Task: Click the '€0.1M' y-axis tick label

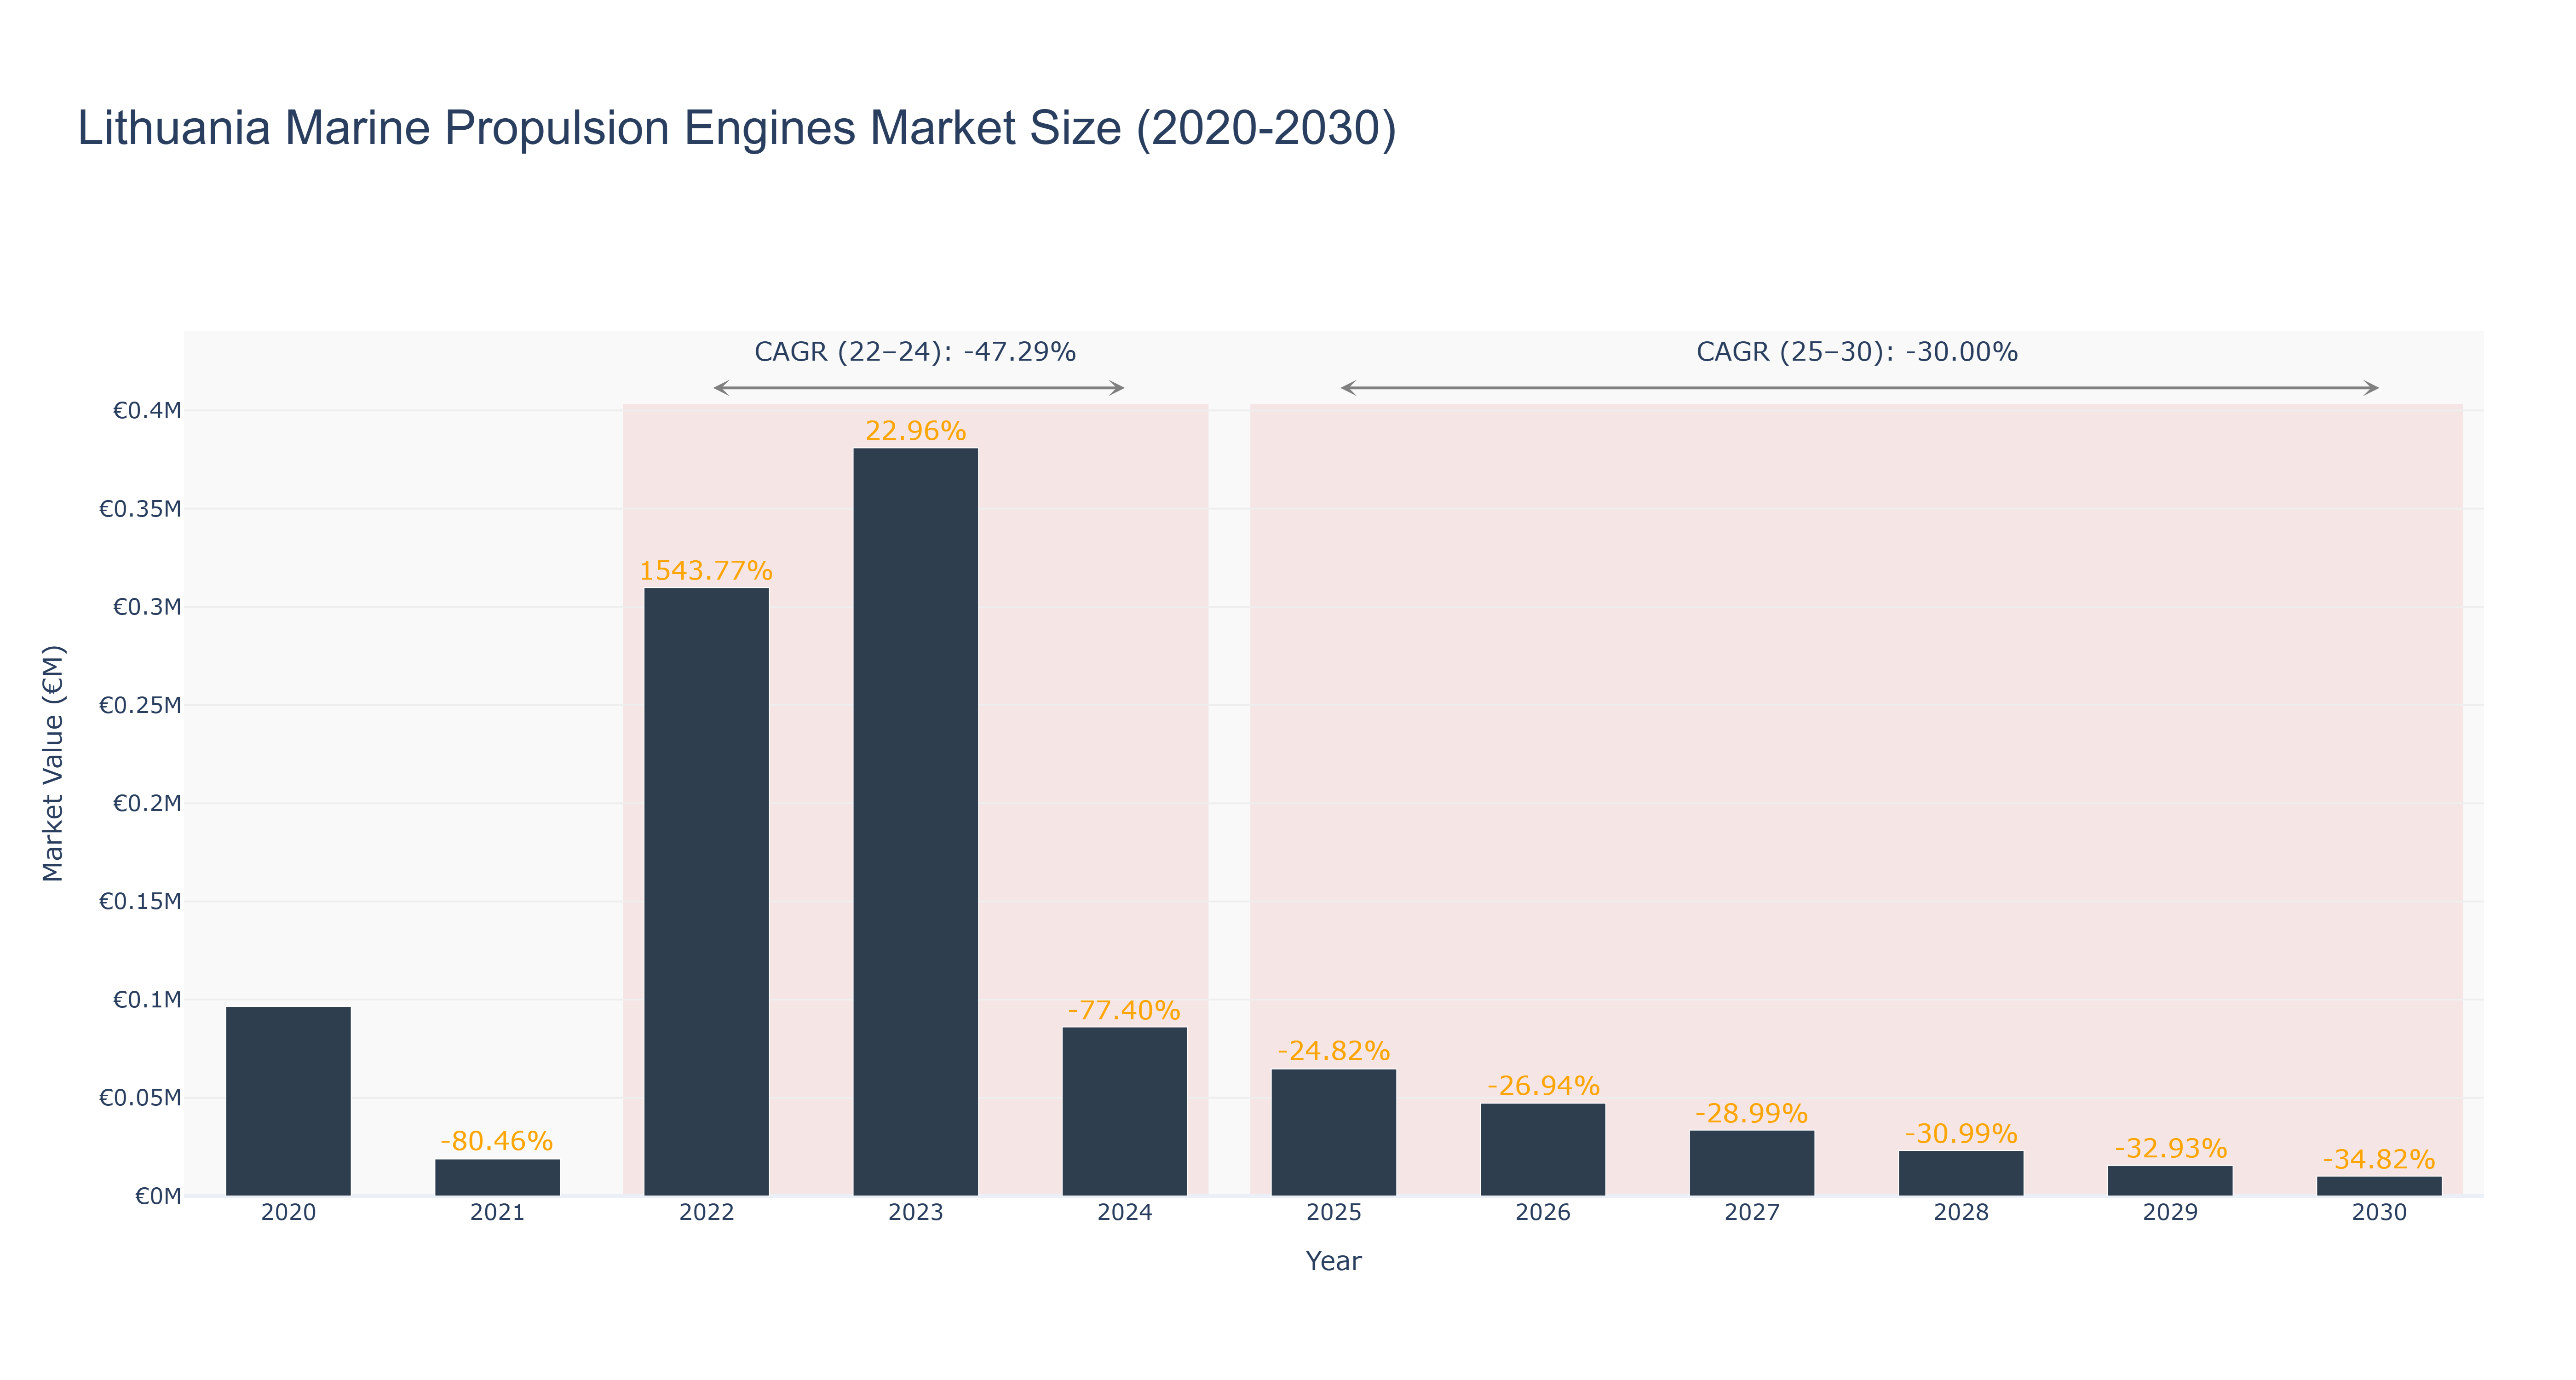Action: coord(147,1000)
